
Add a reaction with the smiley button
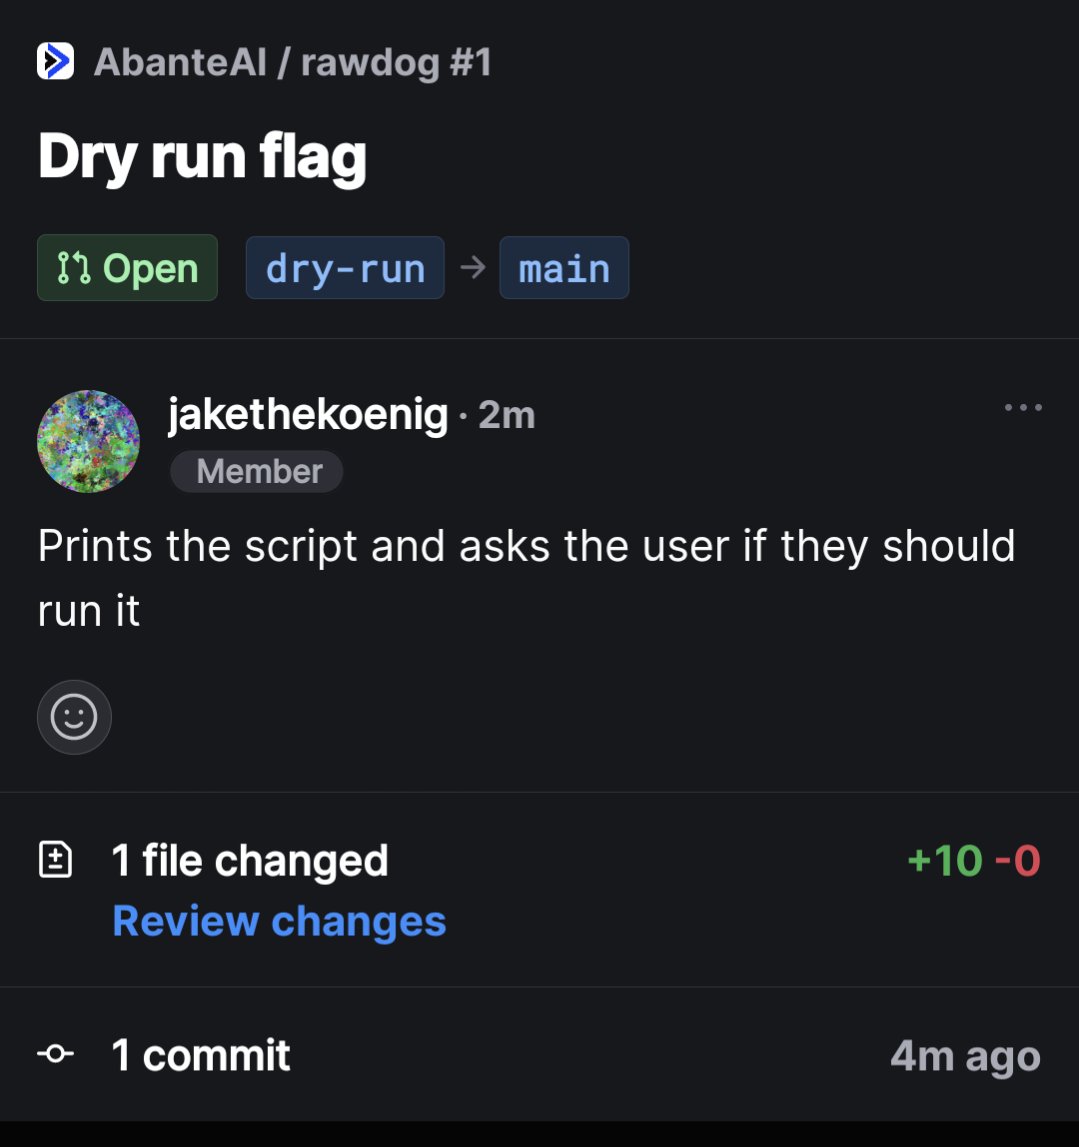tap(74, 717)
